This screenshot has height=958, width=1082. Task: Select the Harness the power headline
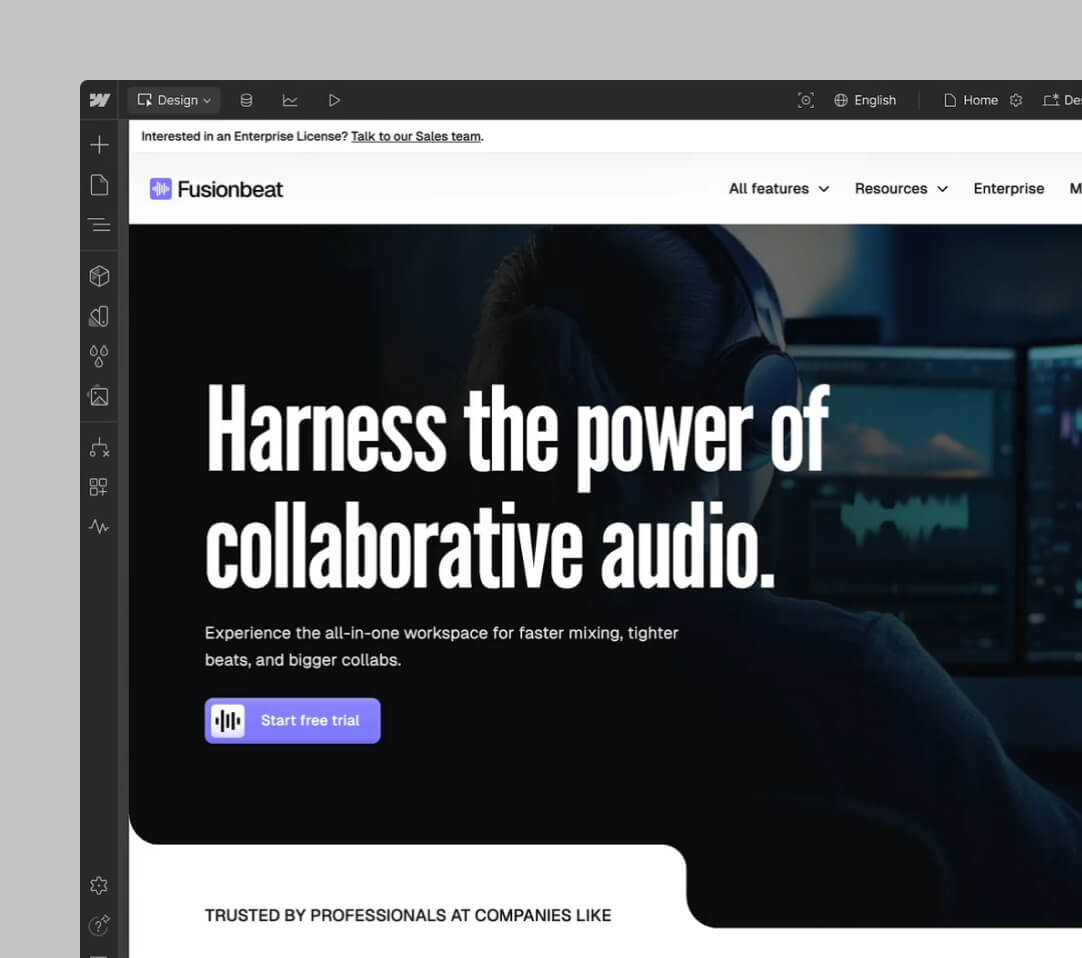coord(517,487)
